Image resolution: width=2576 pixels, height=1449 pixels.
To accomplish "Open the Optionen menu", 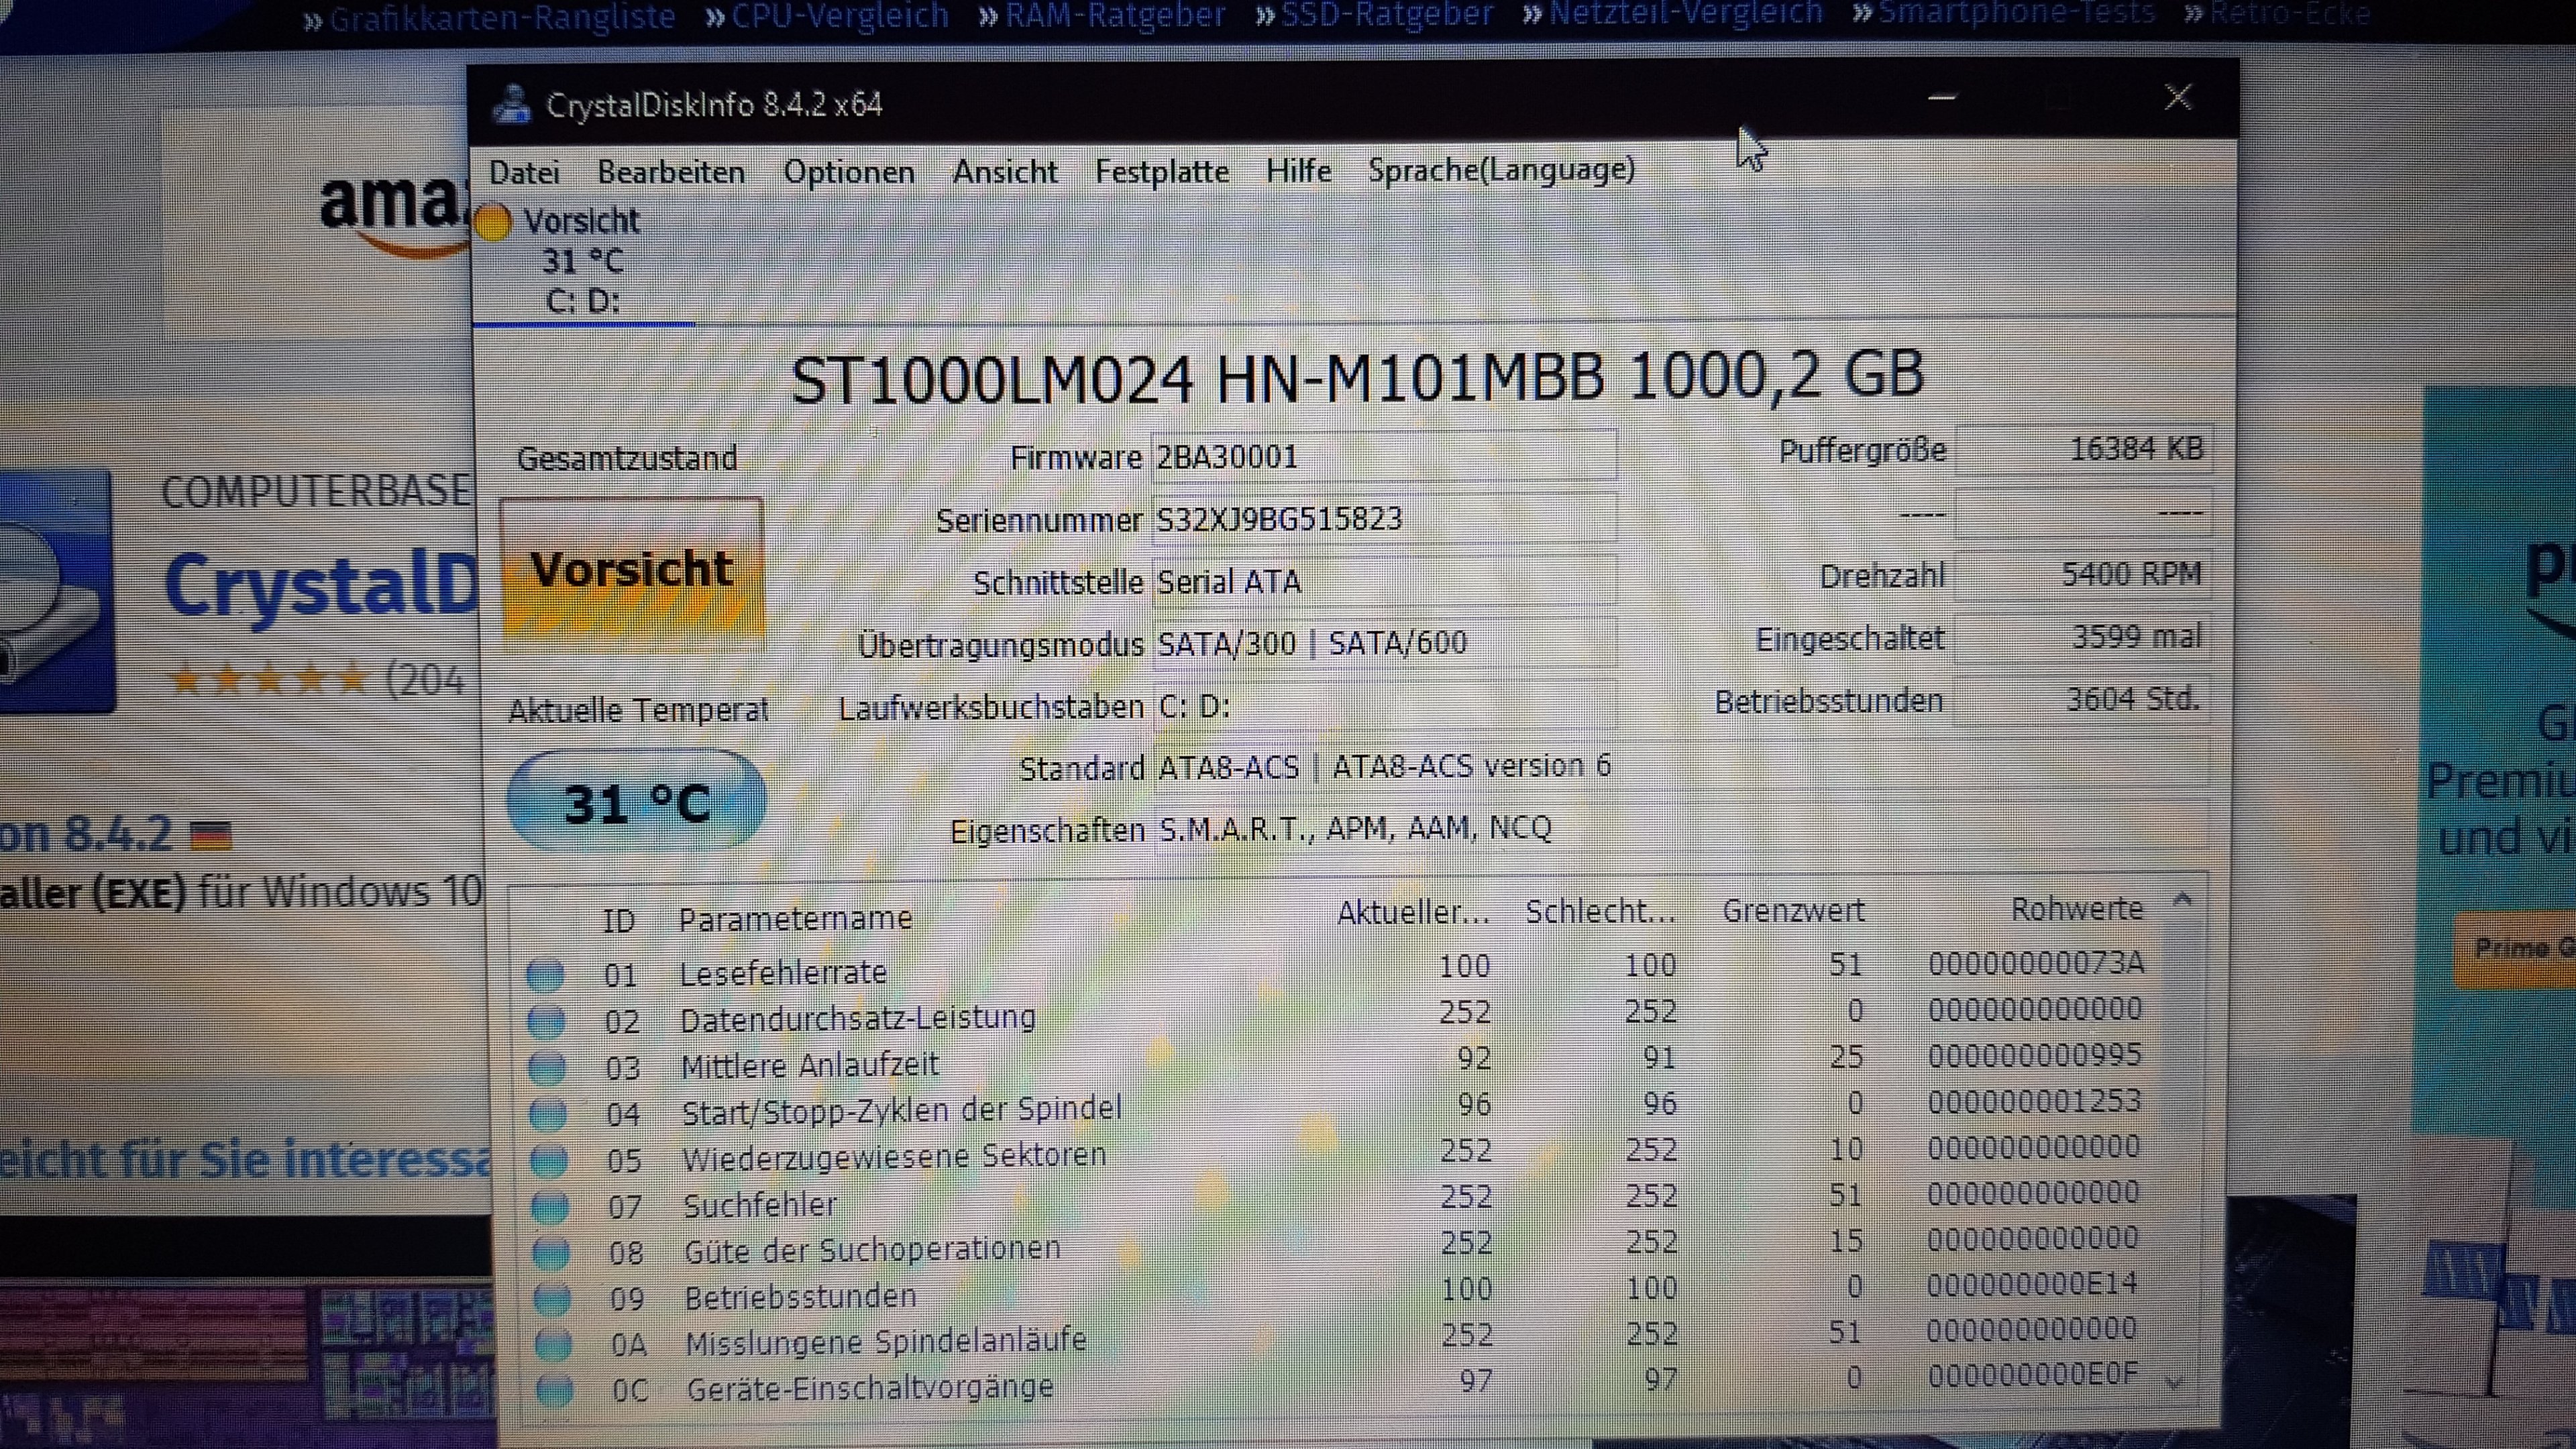I will click(848, 172).
